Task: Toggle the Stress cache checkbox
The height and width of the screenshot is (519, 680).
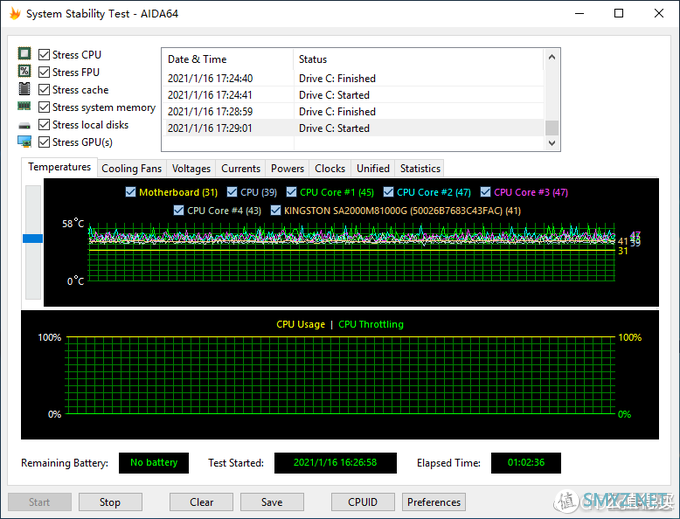Action: click(44, 90)
